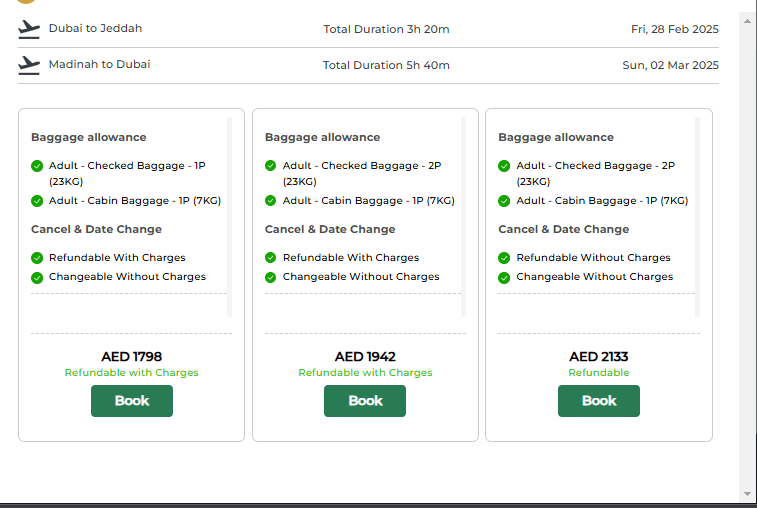Click the inner scrollbar of the AED 2133 card
The height and width of the screenshot is (508, 757).
click(697, 215)
